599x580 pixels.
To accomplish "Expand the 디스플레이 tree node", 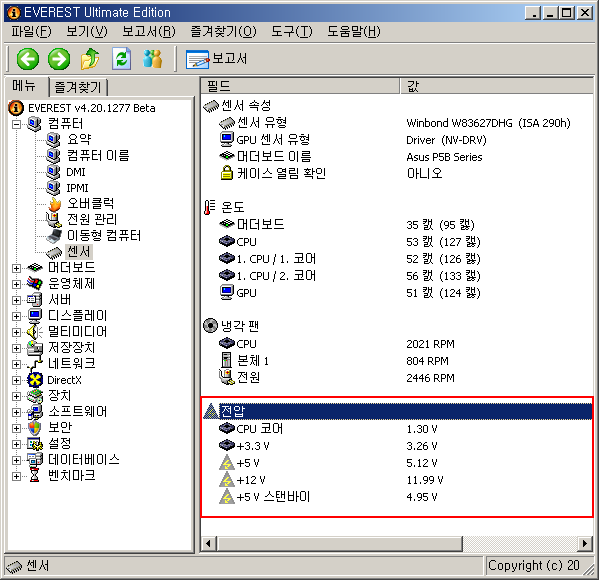I will [16, 316].
